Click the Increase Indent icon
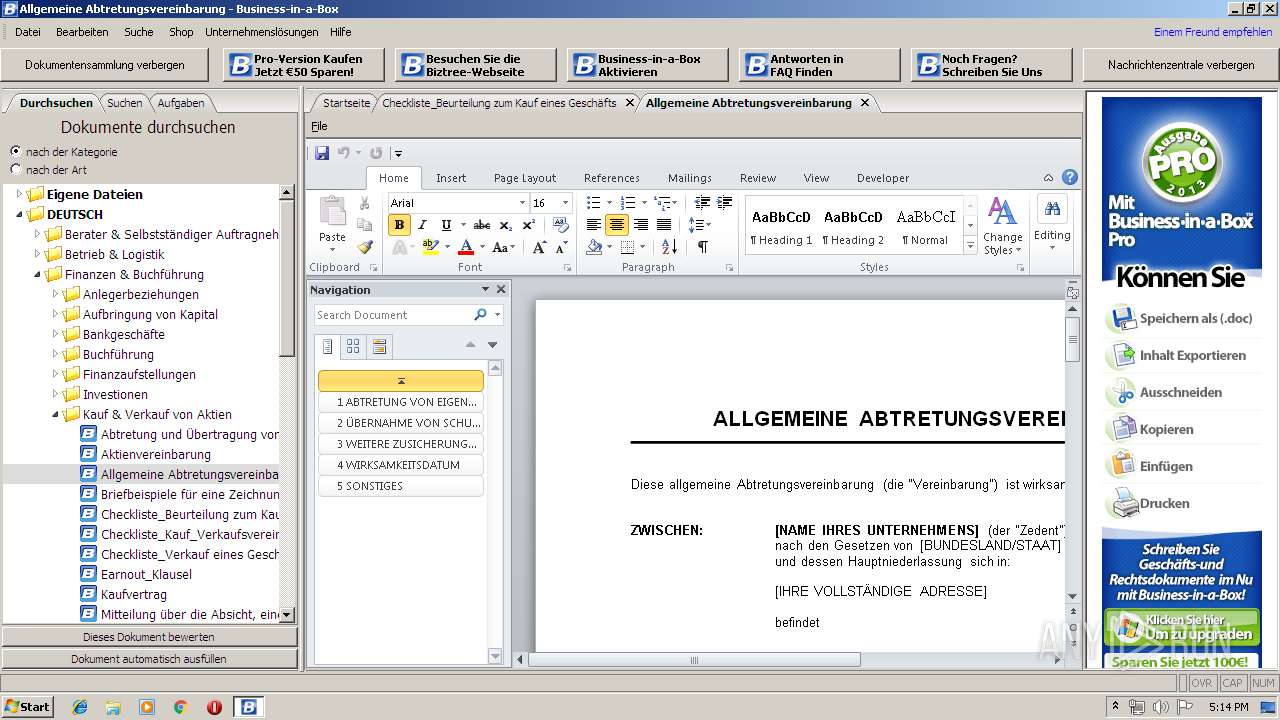 (724, 203)
